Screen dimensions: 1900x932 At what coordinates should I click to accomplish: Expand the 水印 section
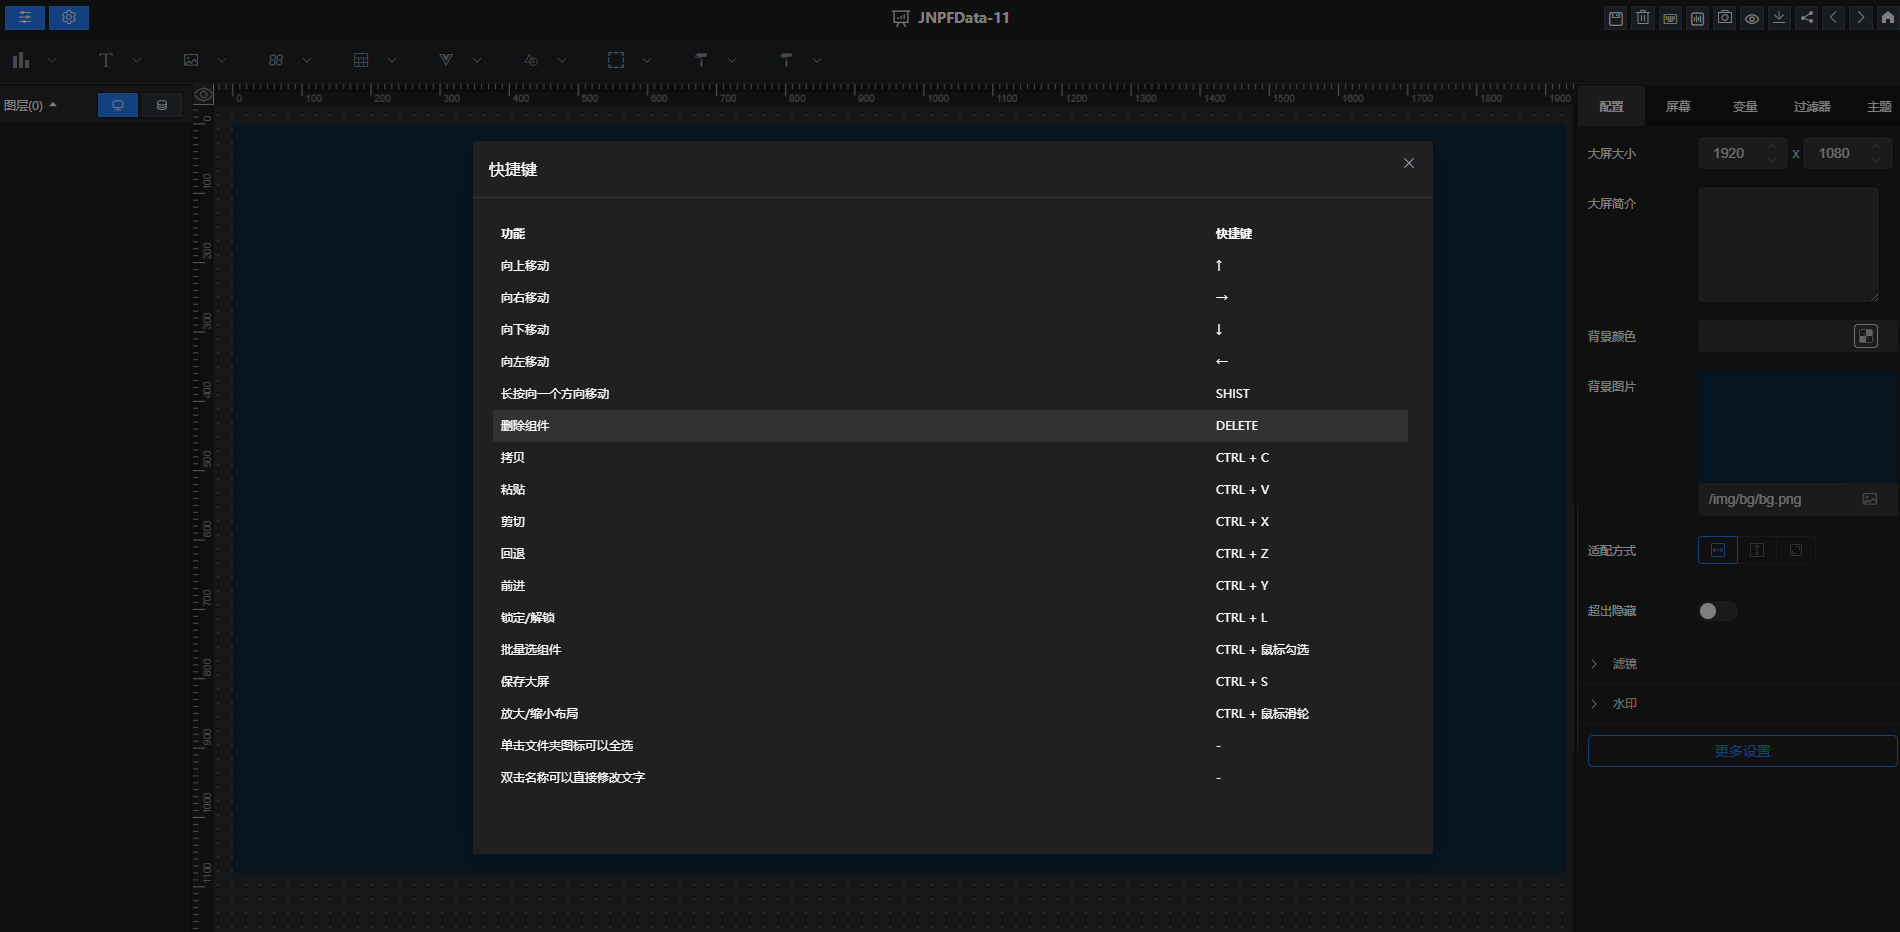pos(1624,704)
